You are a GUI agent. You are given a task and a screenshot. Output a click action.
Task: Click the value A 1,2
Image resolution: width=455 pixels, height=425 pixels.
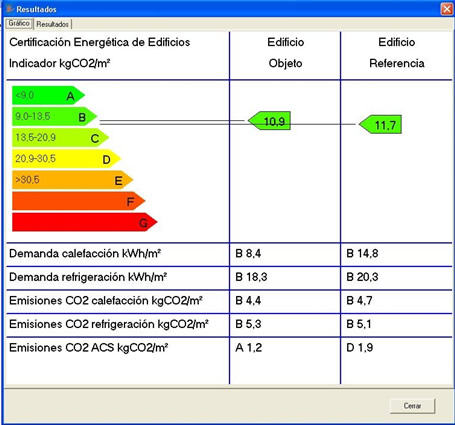[248, 348]
